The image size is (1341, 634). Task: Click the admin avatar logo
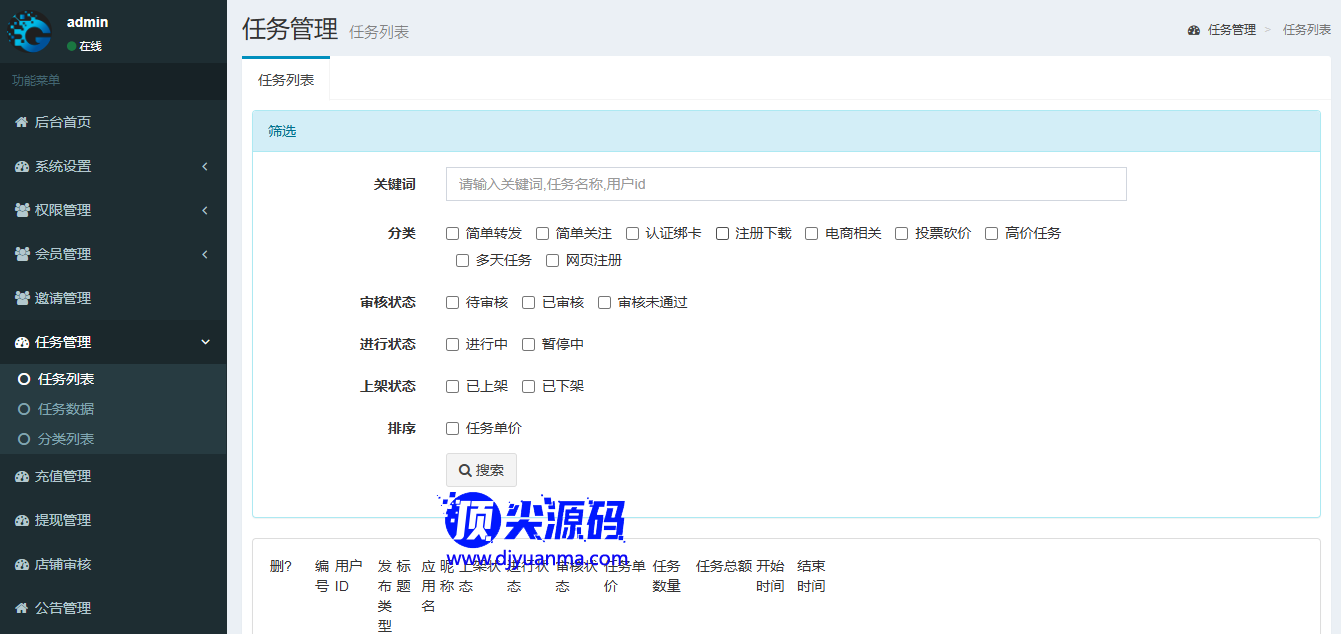pyautogui.click(x=30, y=31)
